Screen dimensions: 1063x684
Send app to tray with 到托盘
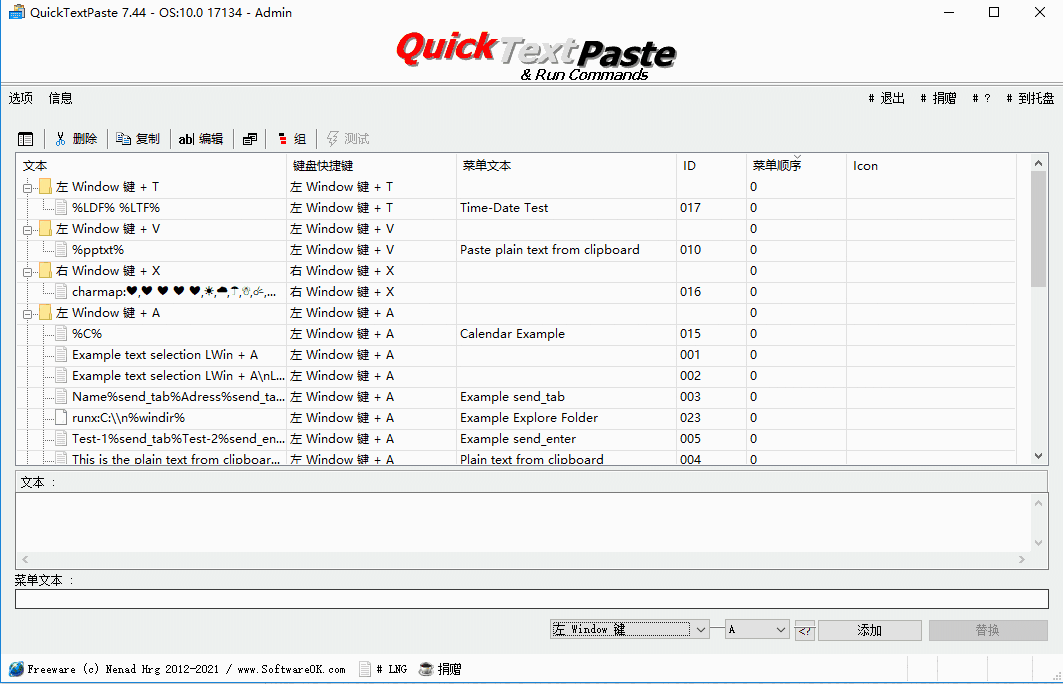[1030, 98]
